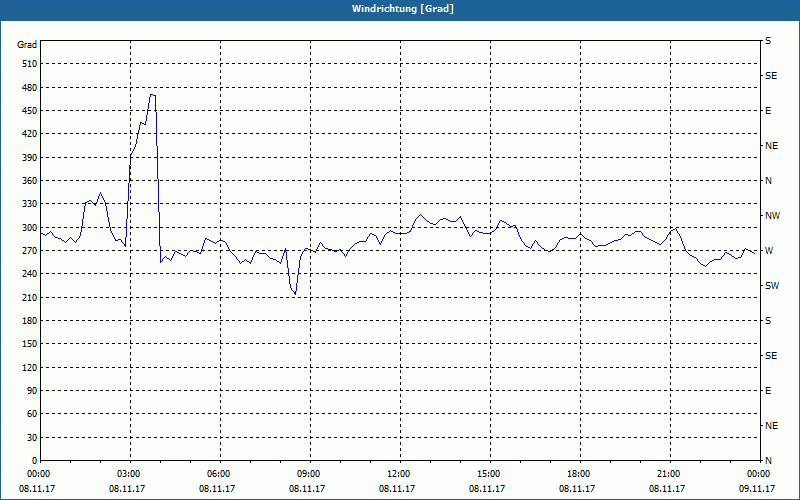
Task: Select the 90 y-axis value
Action: coord(32,391)
